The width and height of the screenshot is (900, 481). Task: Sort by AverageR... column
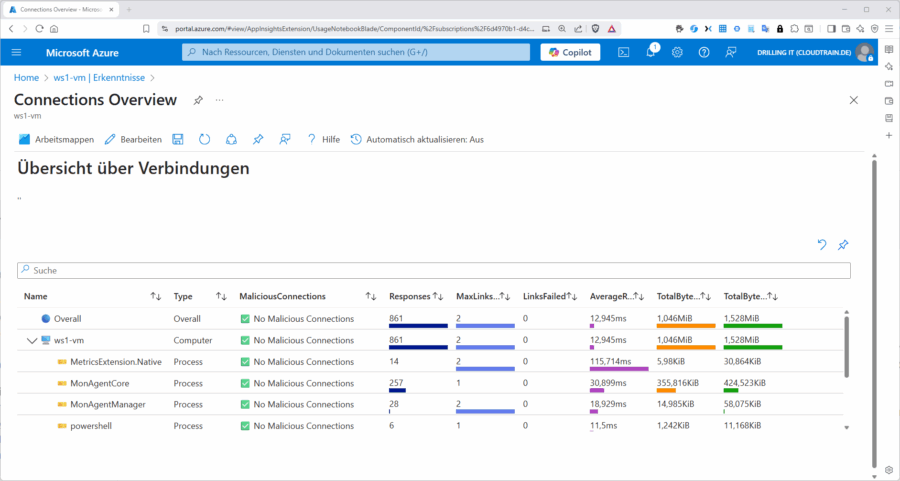(x=639, y=296)
